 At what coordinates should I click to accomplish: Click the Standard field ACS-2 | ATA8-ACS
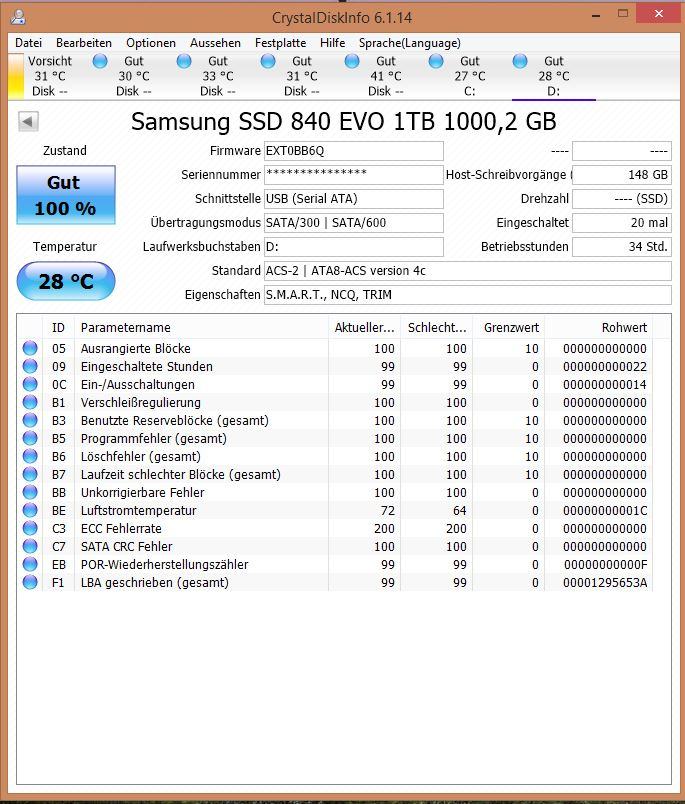pyautogui.click(x=468, y=270)
